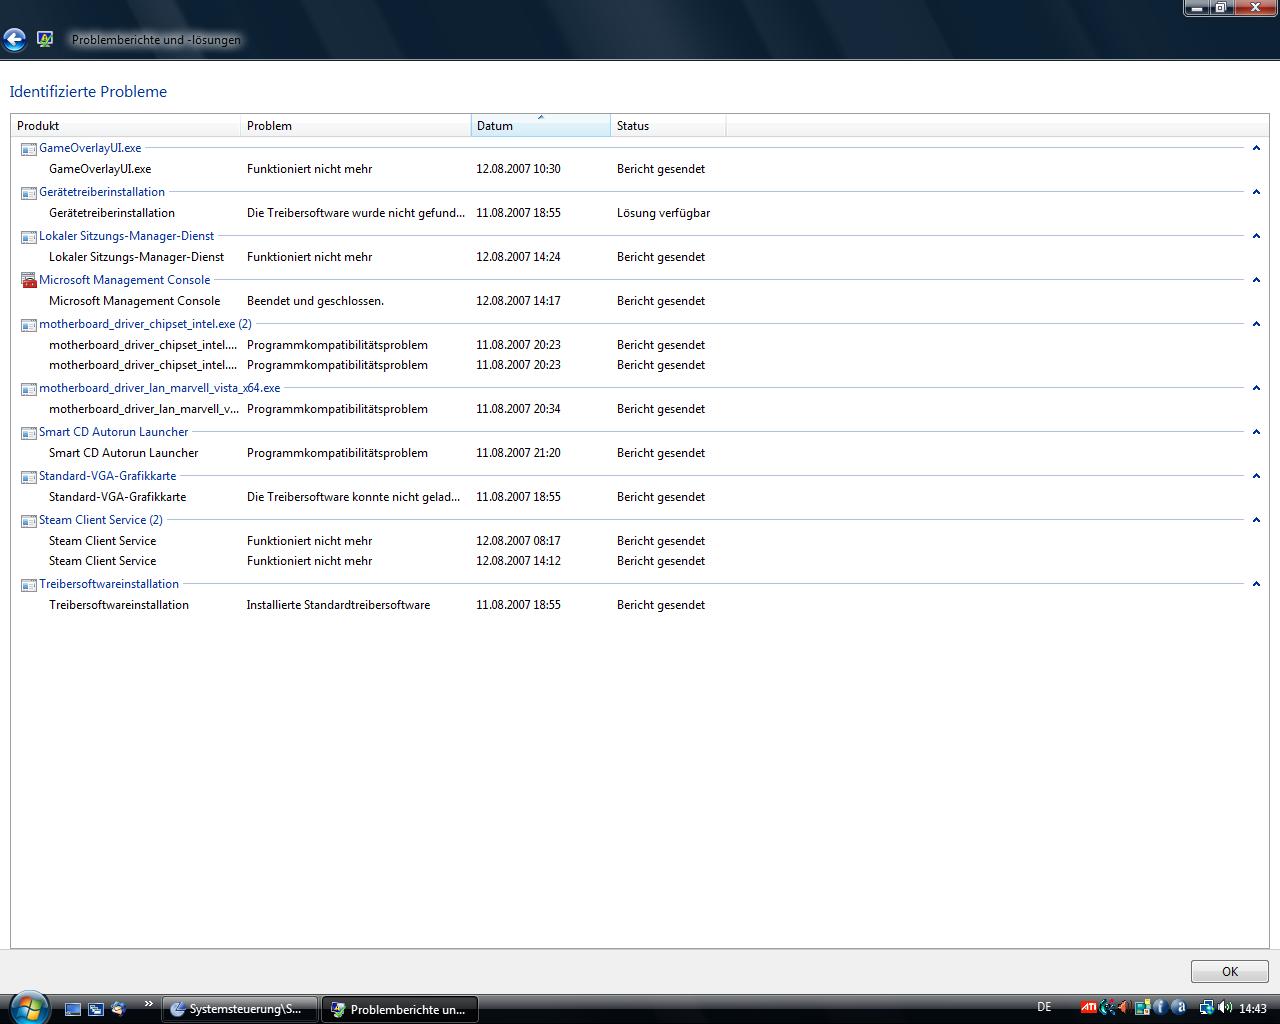Screen dimensions: 1280x1024
Task: Click the Show Desktop quick launch icon
Action: (72, 1009)
